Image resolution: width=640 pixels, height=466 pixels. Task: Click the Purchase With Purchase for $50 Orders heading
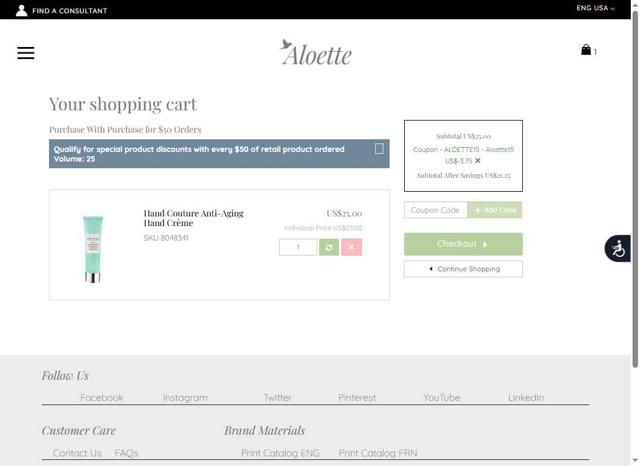click(125, 129)
